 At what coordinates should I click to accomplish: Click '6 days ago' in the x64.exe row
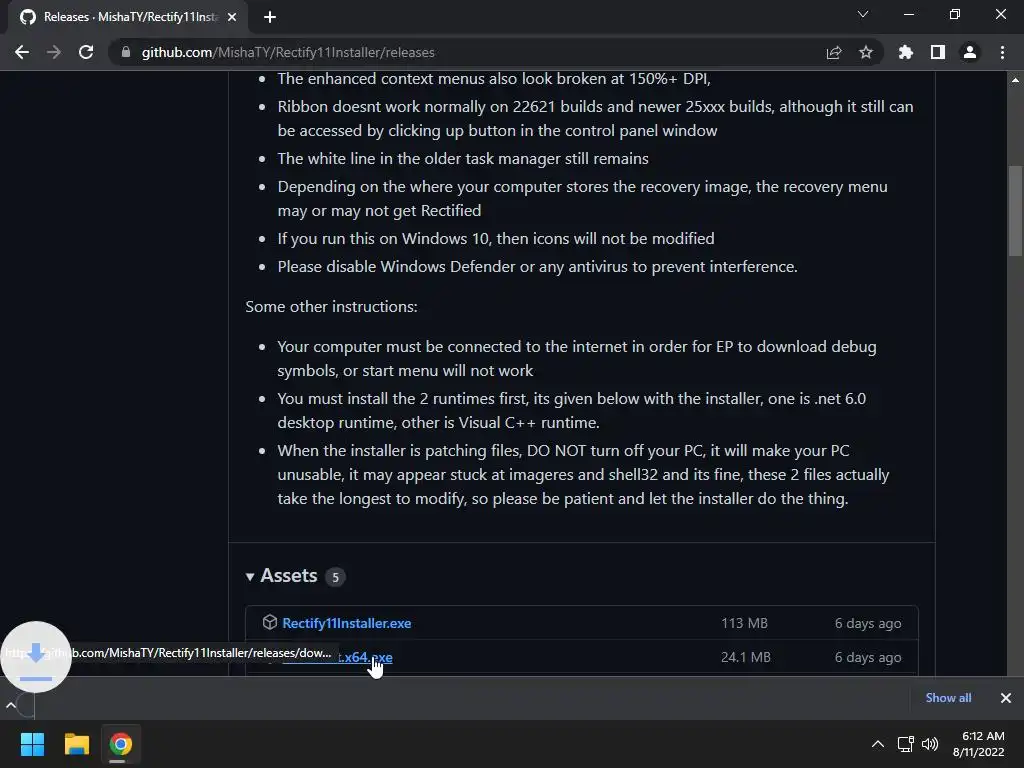click(868, 657)
